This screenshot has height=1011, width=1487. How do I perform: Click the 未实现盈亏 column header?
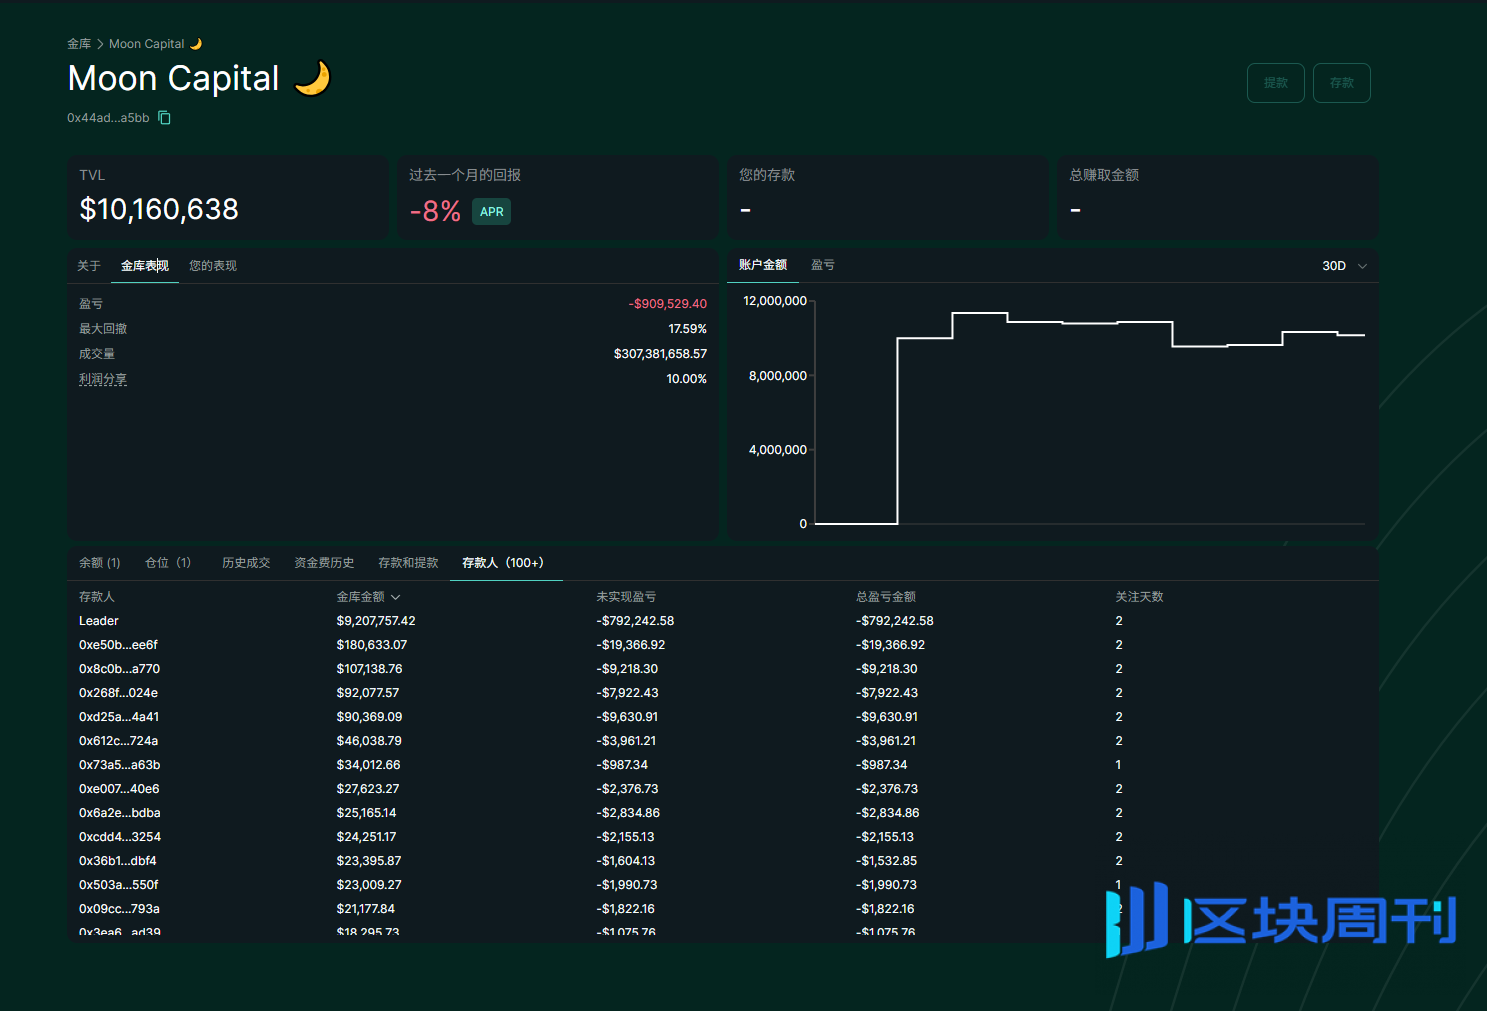(x=626, y=597)
